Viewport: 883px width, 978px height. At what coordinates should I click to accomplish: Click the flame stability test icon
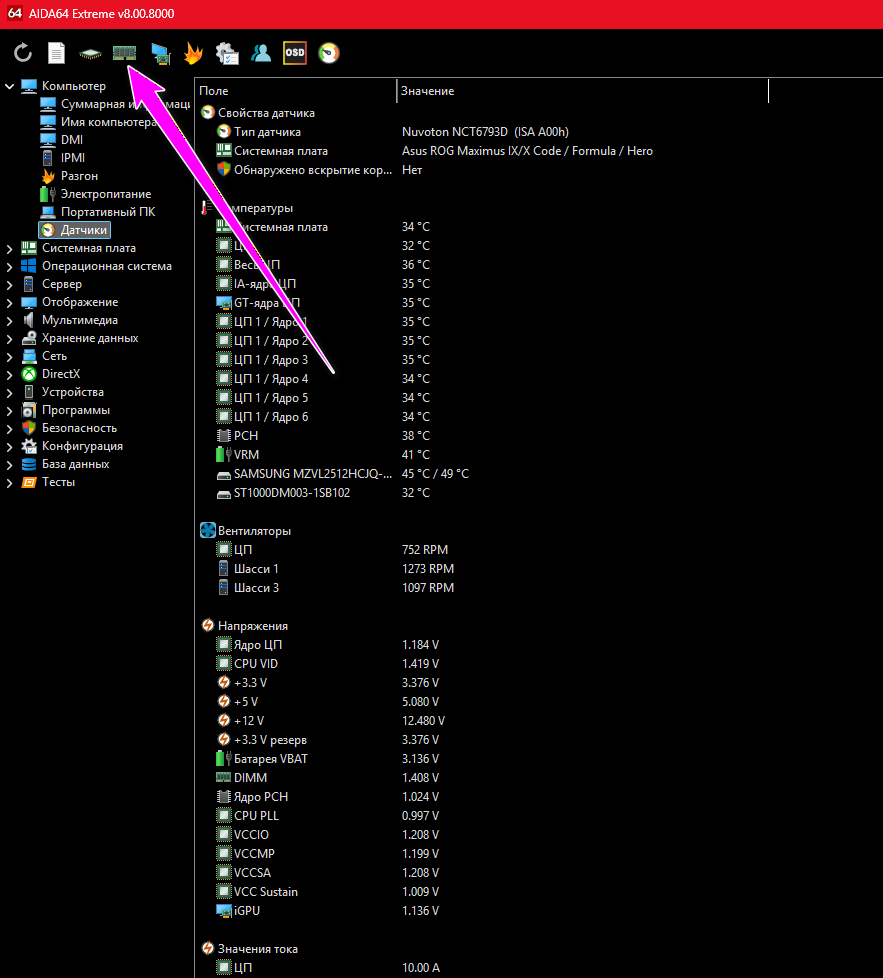(193, 53)
